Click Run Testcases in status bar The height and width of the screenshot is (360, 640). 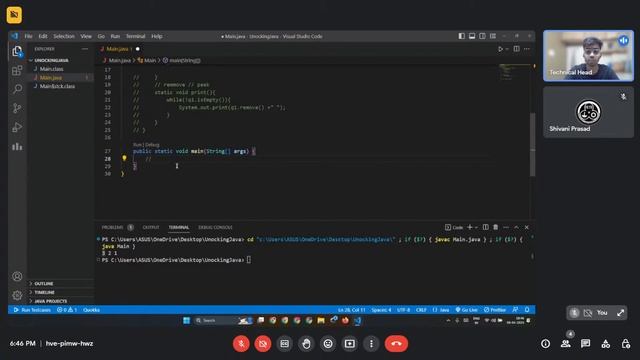point(32,310)
